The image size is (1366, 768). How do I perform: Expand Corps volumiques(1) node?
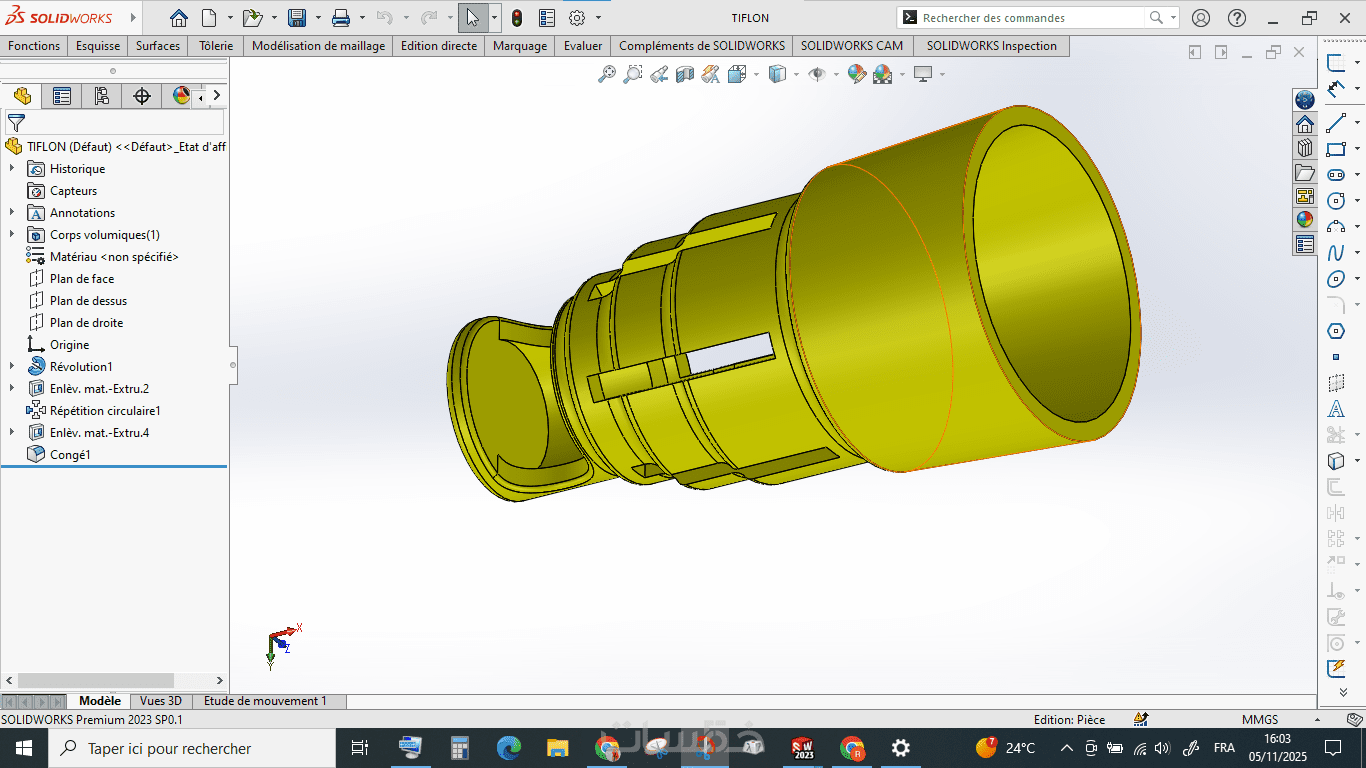click(12, 235)
